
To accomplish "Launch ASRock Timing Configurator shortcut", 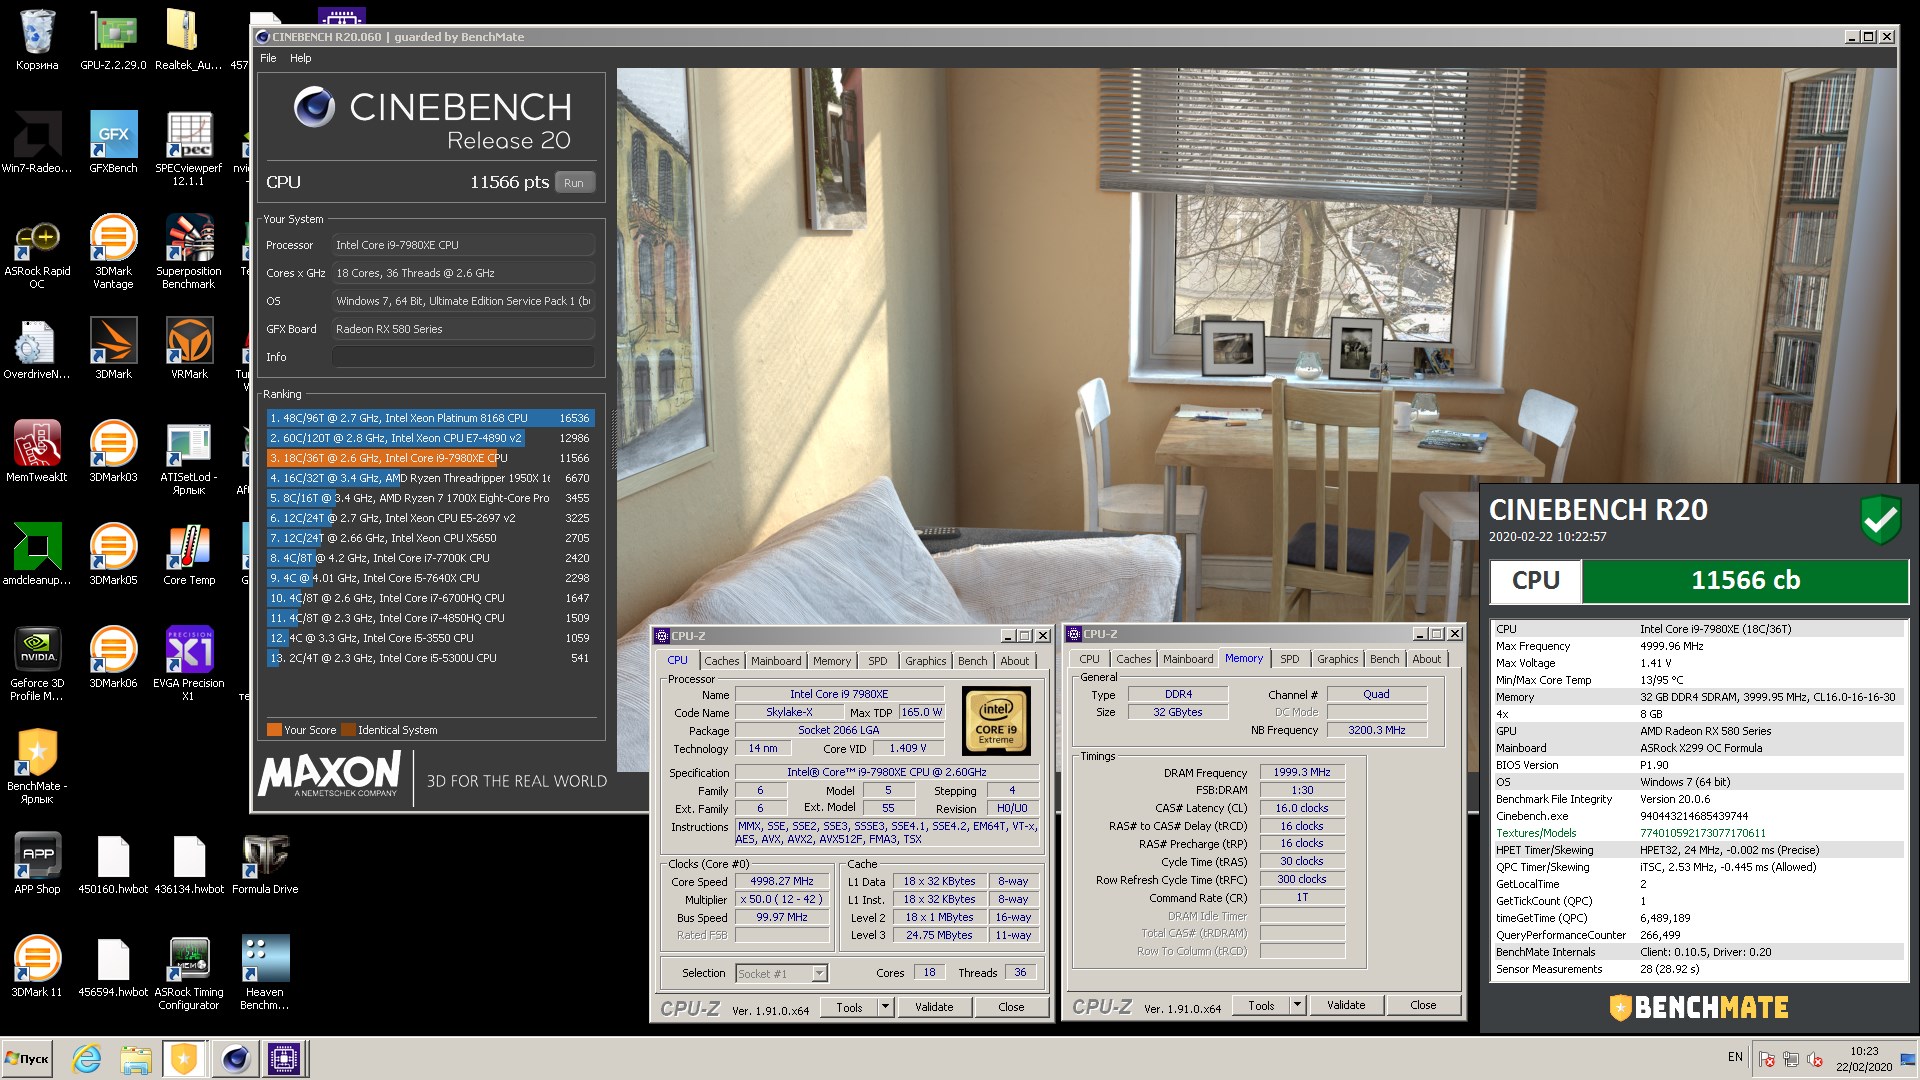I will pos(188,973).
